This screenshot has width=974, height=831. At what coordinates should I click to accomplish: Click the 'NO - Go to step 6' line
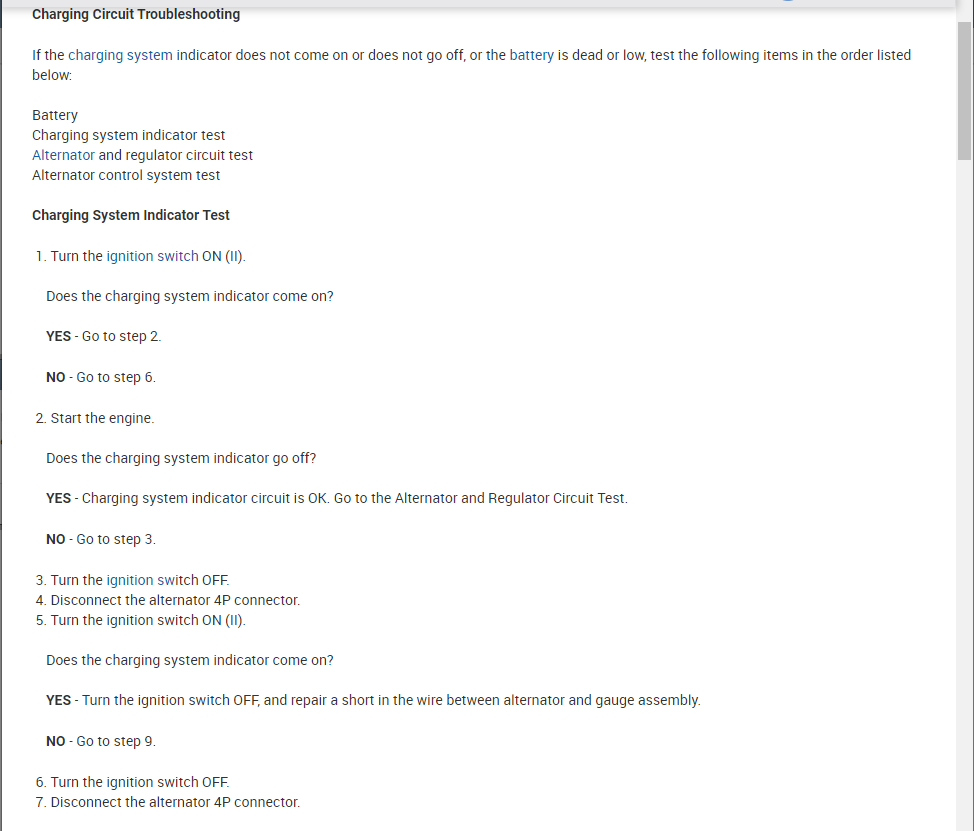[101, 377]
